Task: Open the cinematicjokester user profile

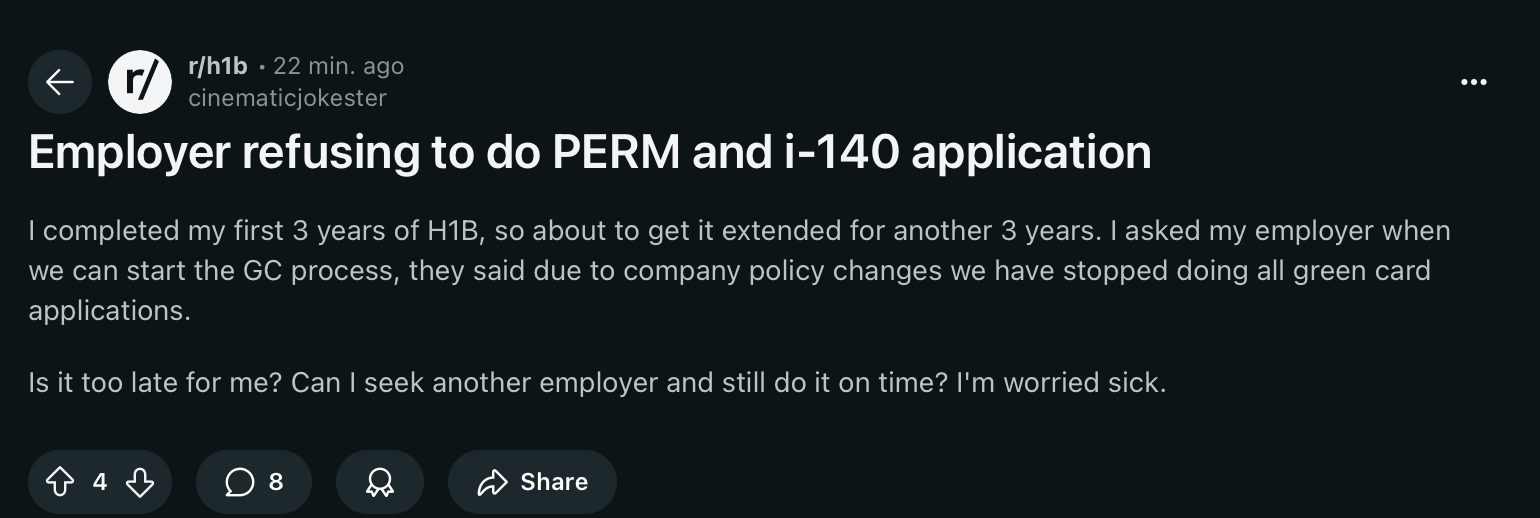Action: [287, 97]
